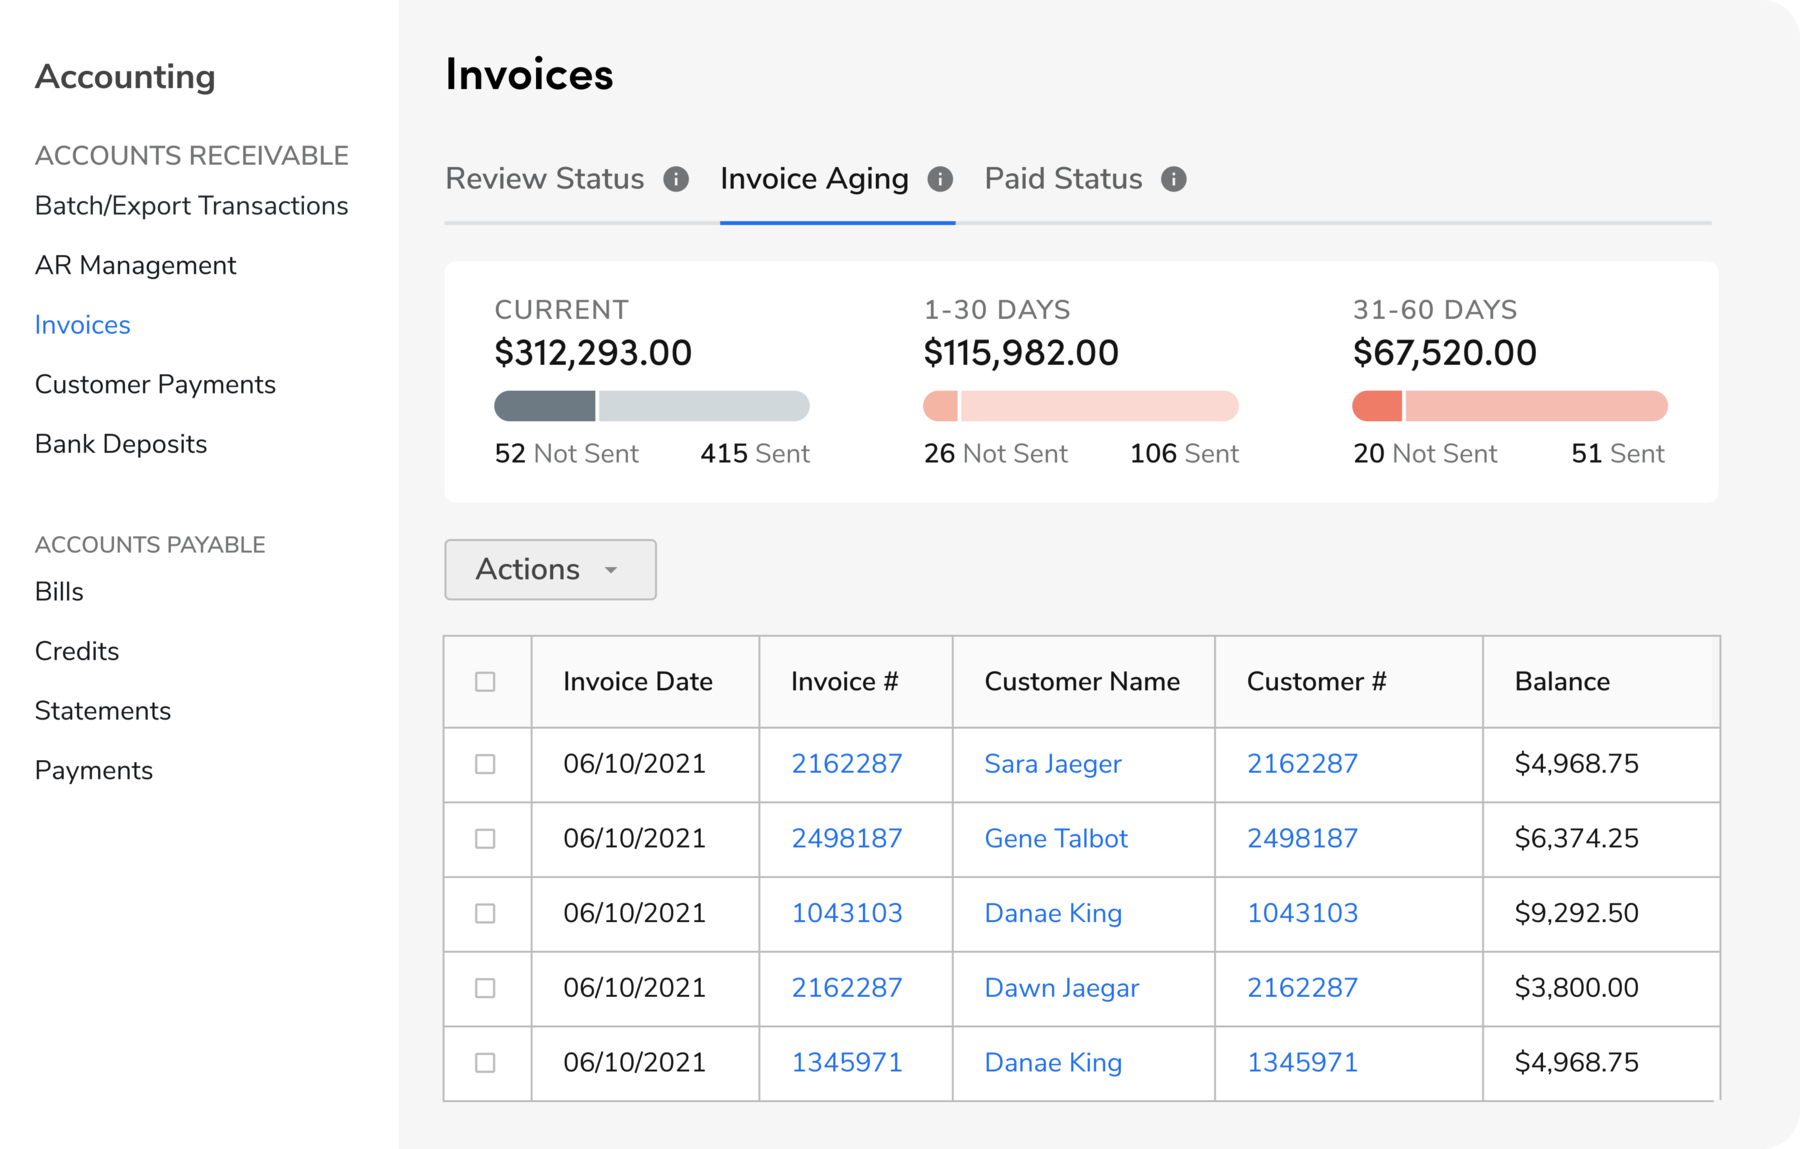Open customer number 2162287
This screenshot has width=1800, height=1149.
[x=1301, y=764]
